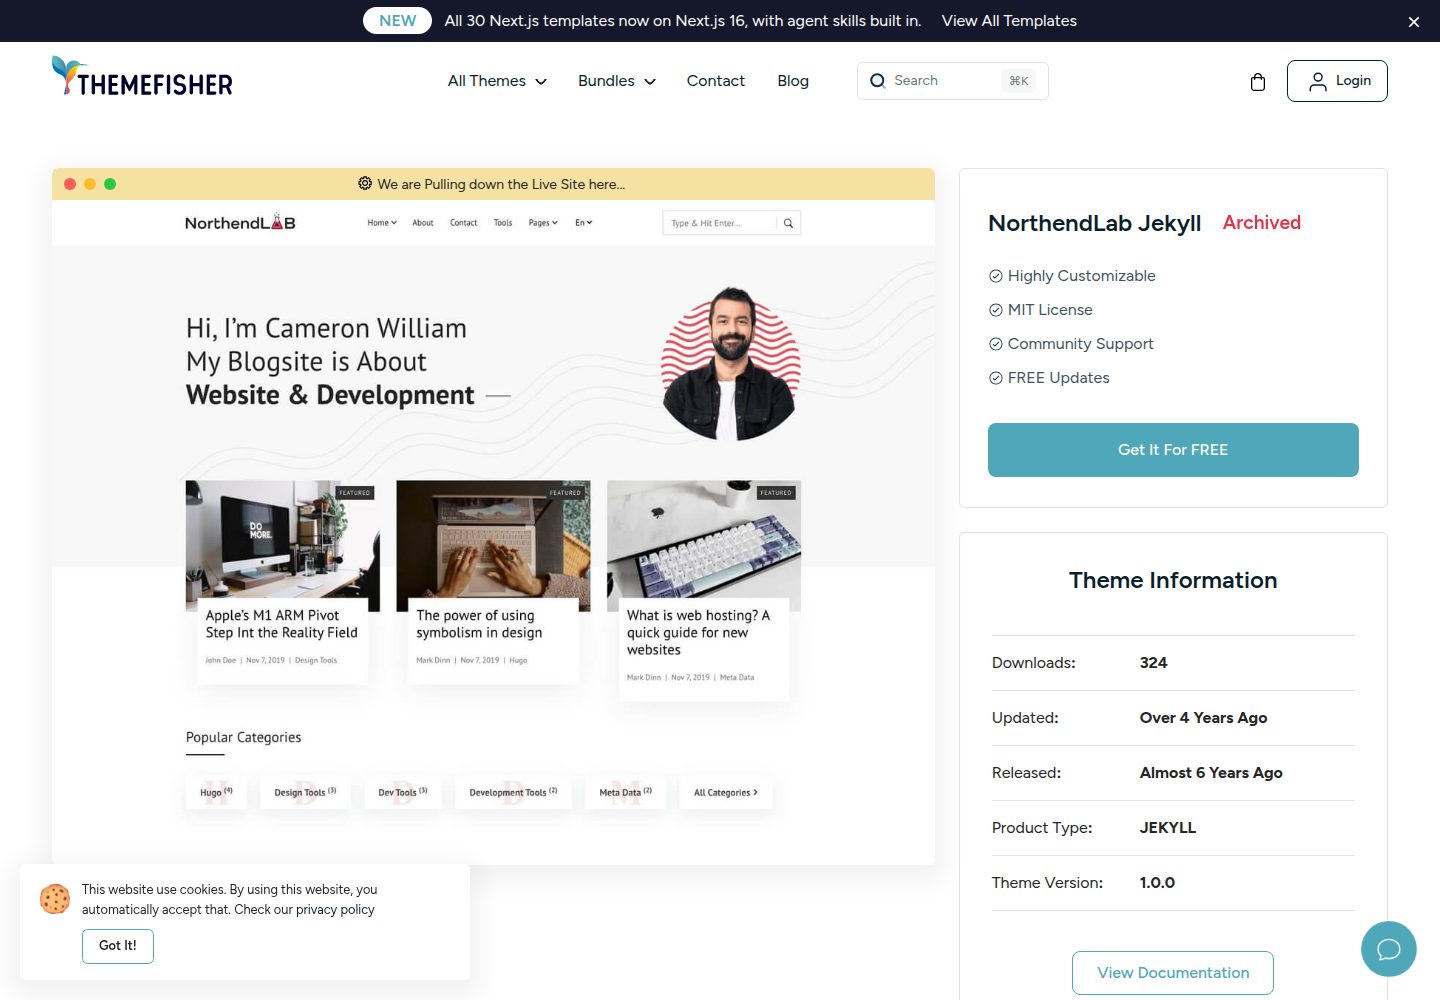
Task: Click the Themefisher logo
Action: click(x=142, y=77)
